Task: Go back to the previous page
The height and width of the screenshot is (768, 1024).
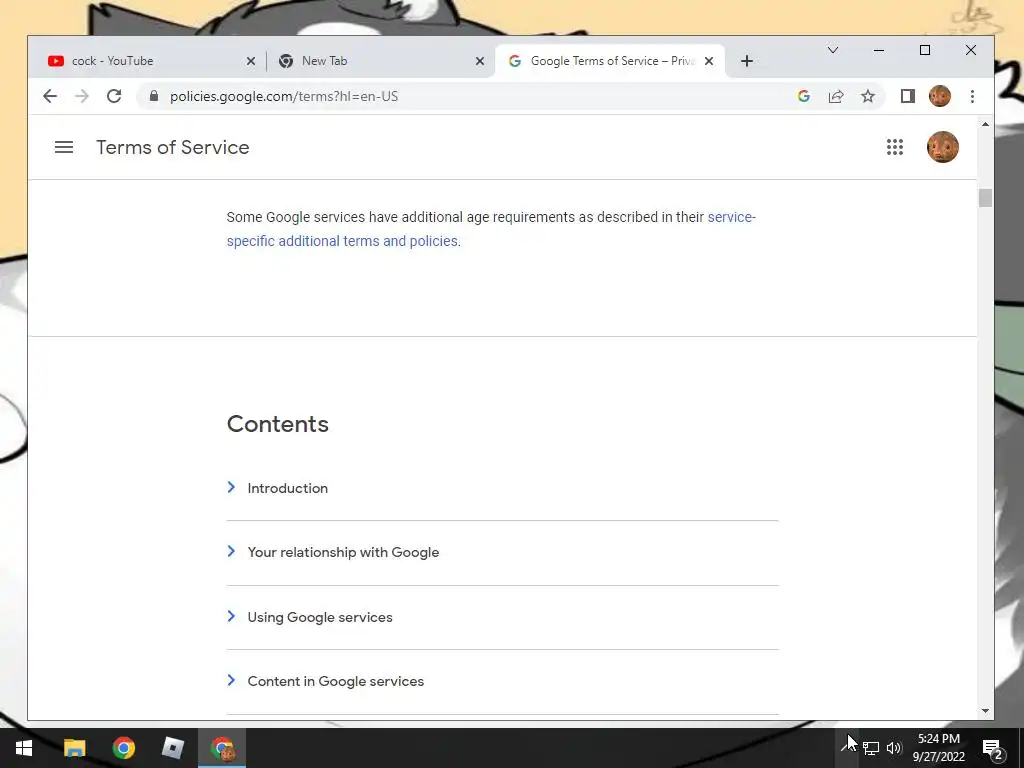Action: 50,97
